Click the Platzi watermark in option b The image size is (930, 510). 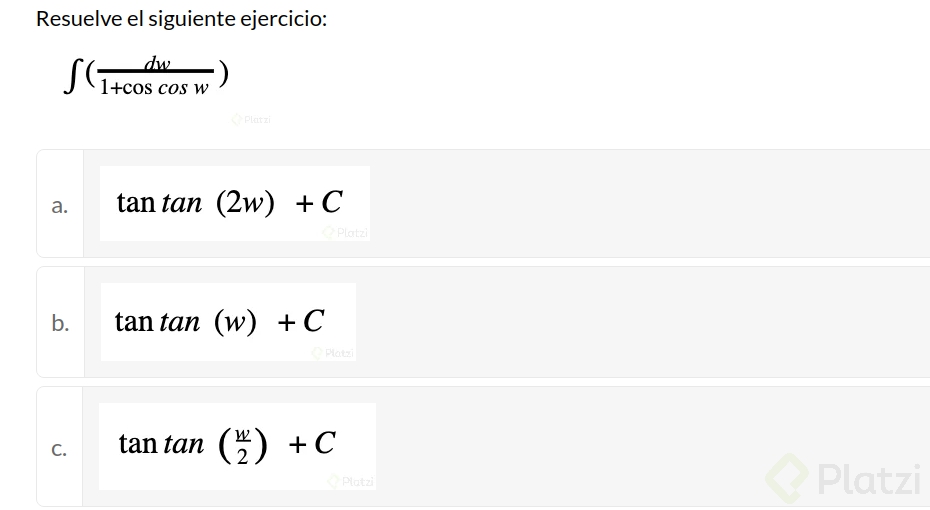(333, 353)
